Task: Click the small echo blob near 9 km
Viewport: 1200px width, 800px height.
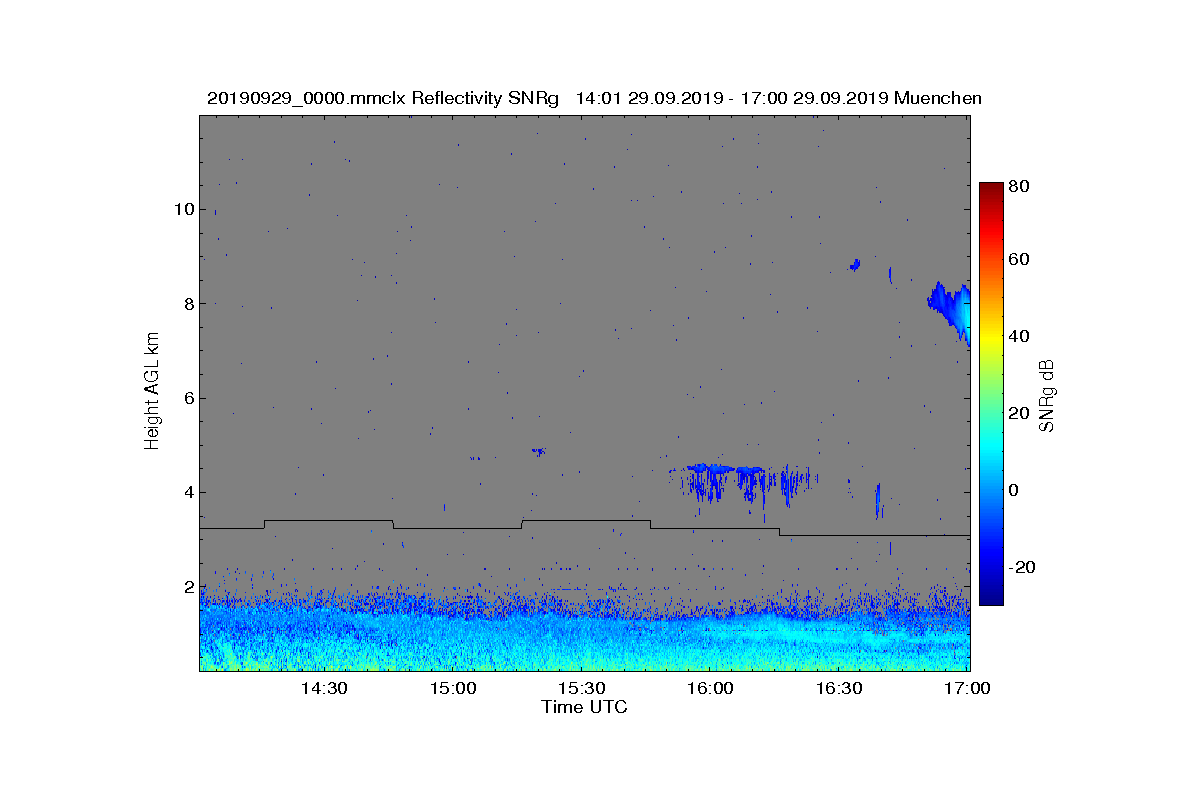Action: pyautogui.click(x=855, y=265)
